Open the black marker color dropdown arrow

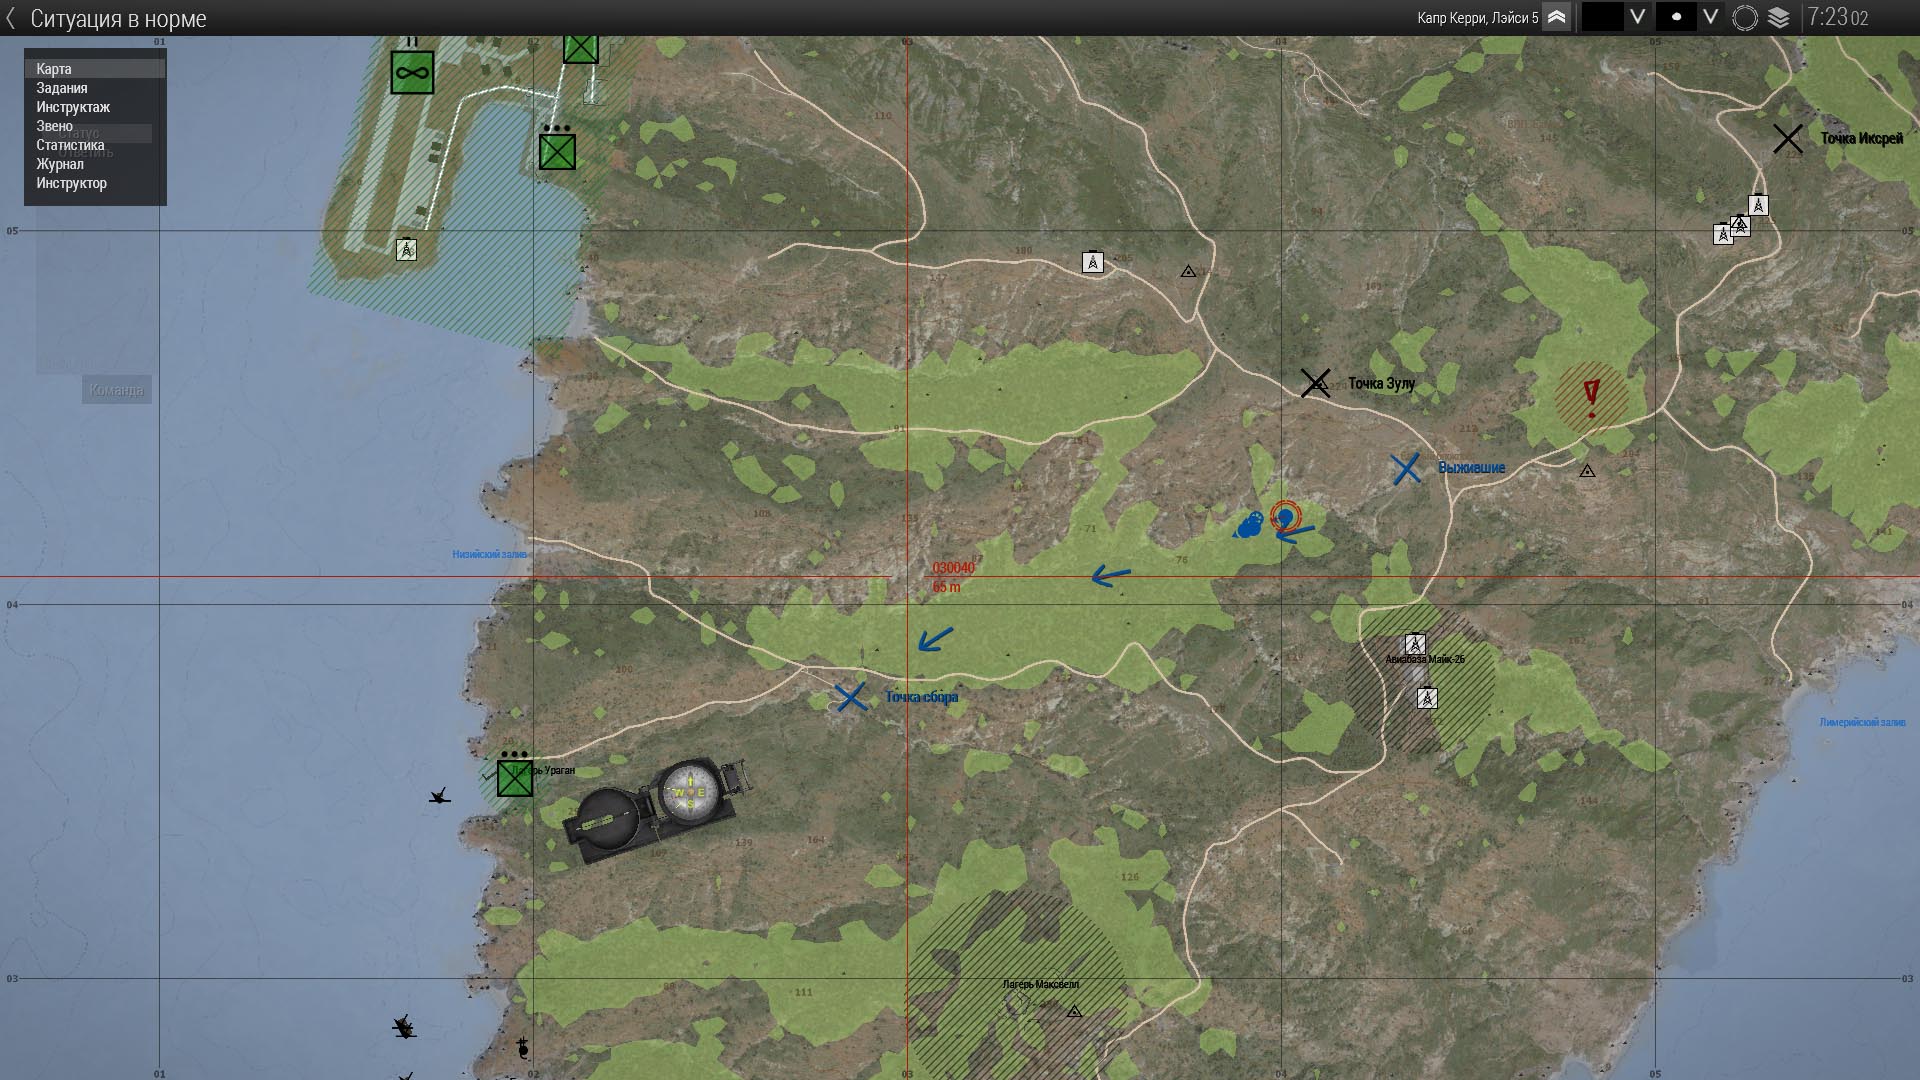click(x=1637, y=17)
